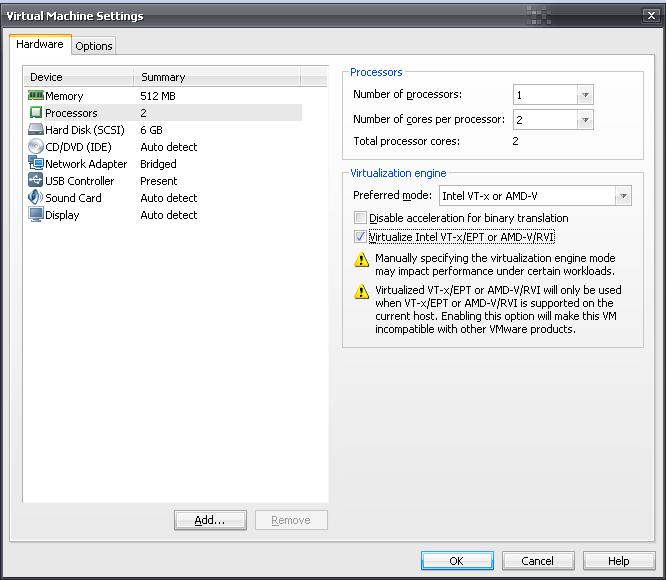Select the USB Controller row label
Image resolution: width=666 pixels, height=580 pixels.
pos(80,181)
